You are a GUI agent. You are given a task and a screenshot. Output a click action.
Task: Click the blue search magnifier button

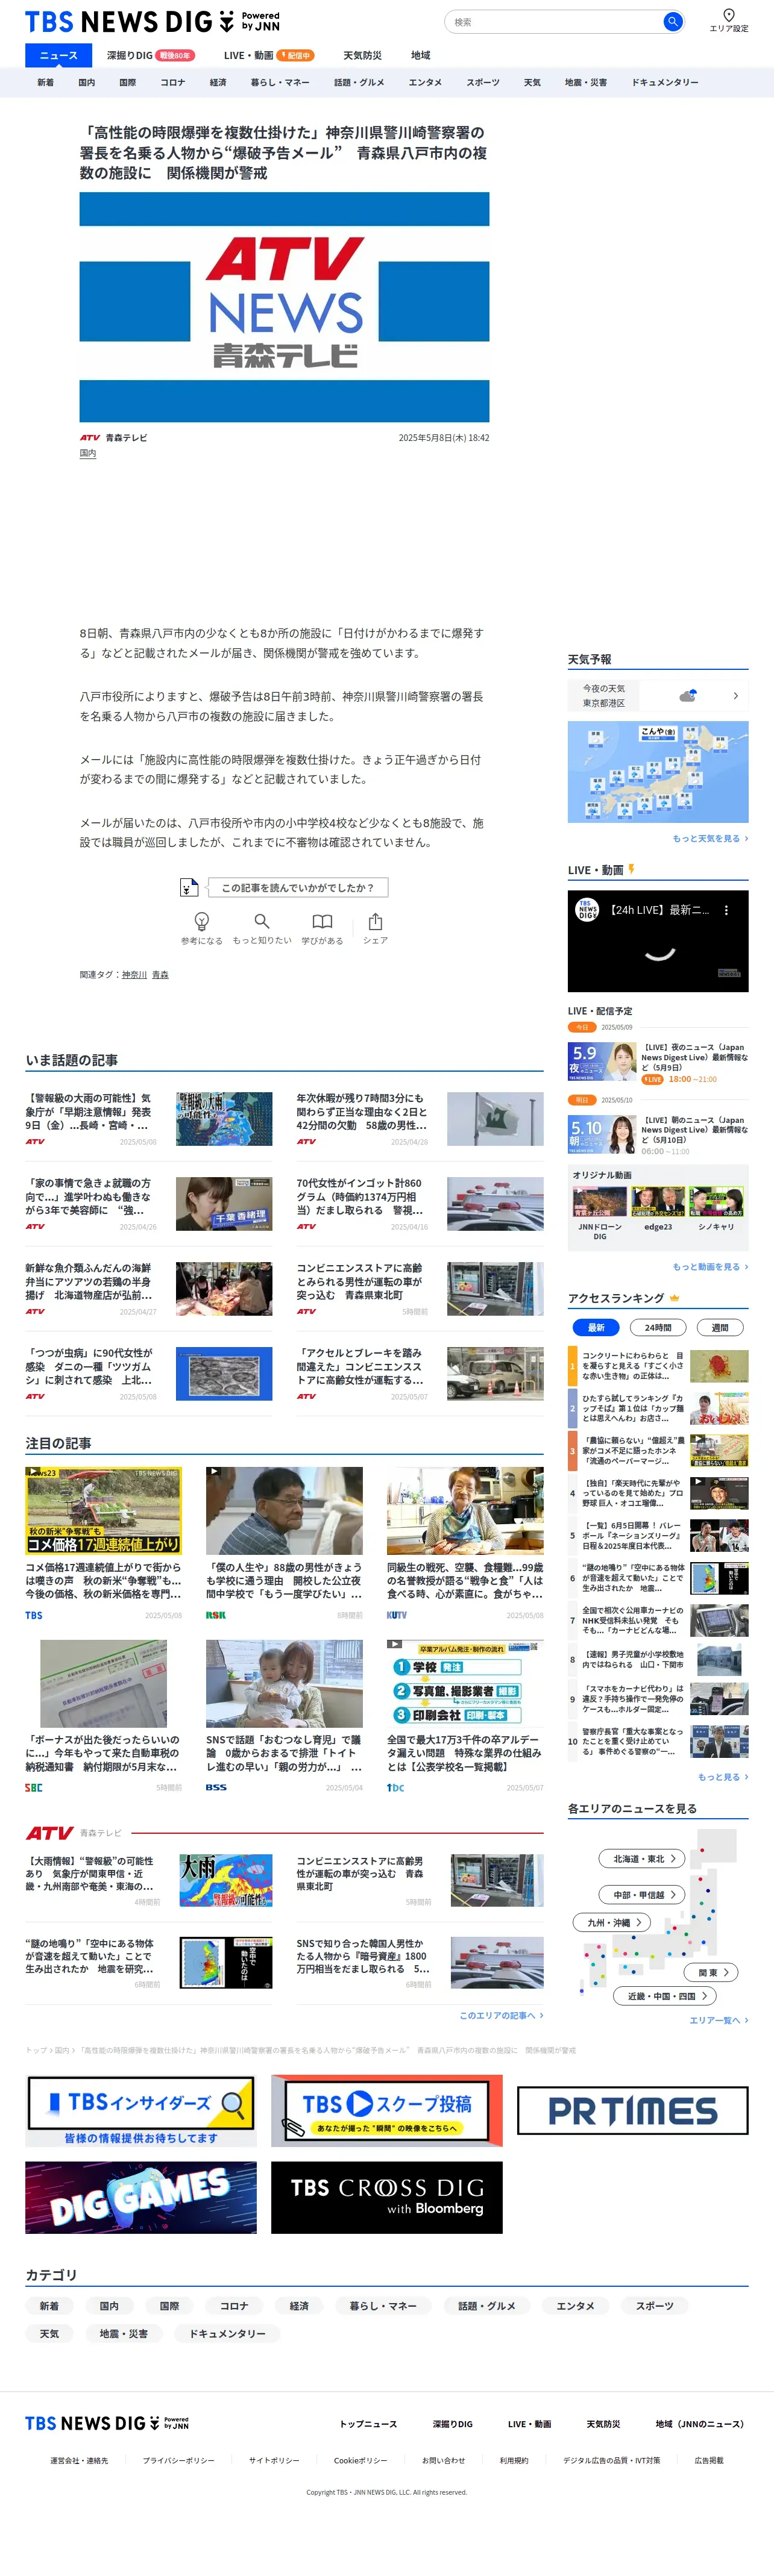pos(673,21)
